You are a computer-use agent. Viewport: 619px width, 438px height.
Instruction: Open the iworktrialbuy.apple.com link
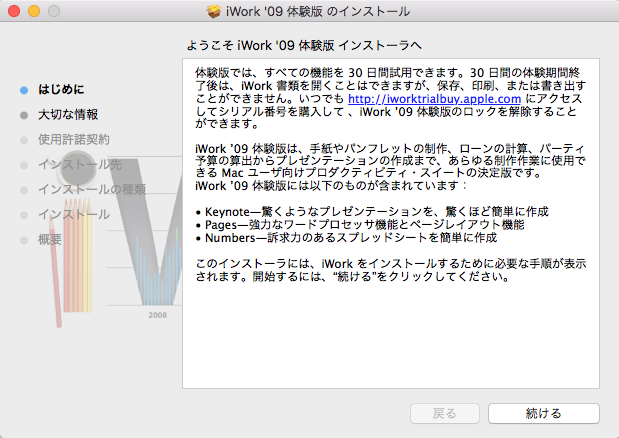[434, 99]
